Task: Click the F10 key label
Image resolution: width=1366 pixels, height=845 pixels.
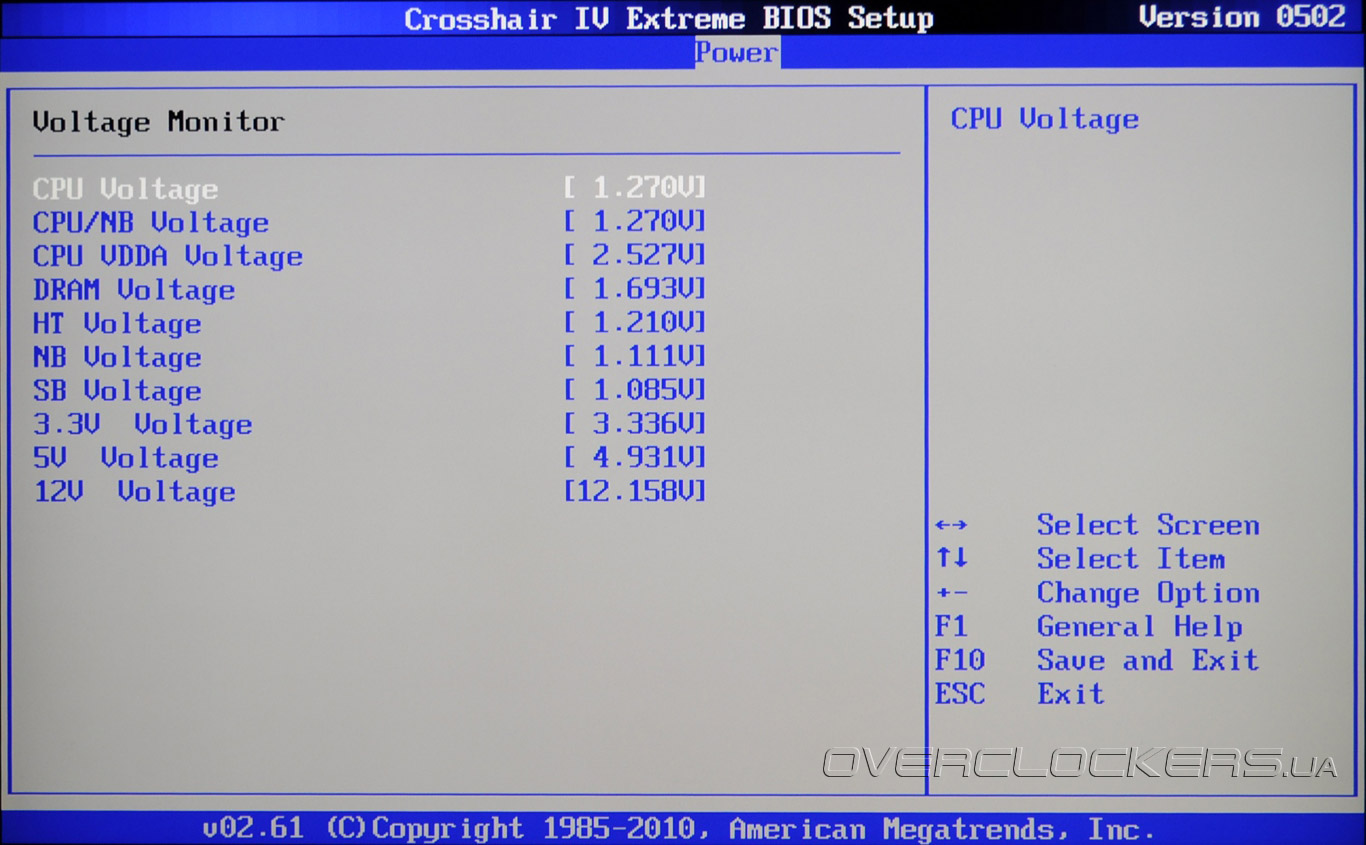Action: (960, 660)
